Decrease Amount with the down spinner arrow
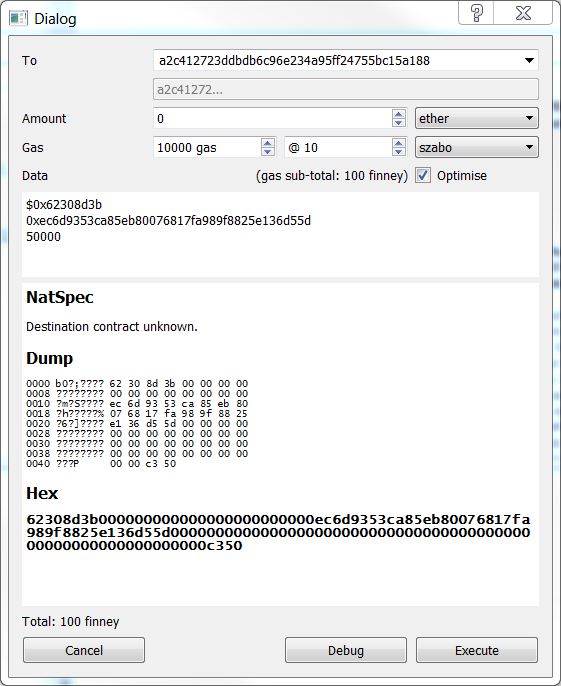This screenshot has height=686, width=561. (x=399, y=123)
